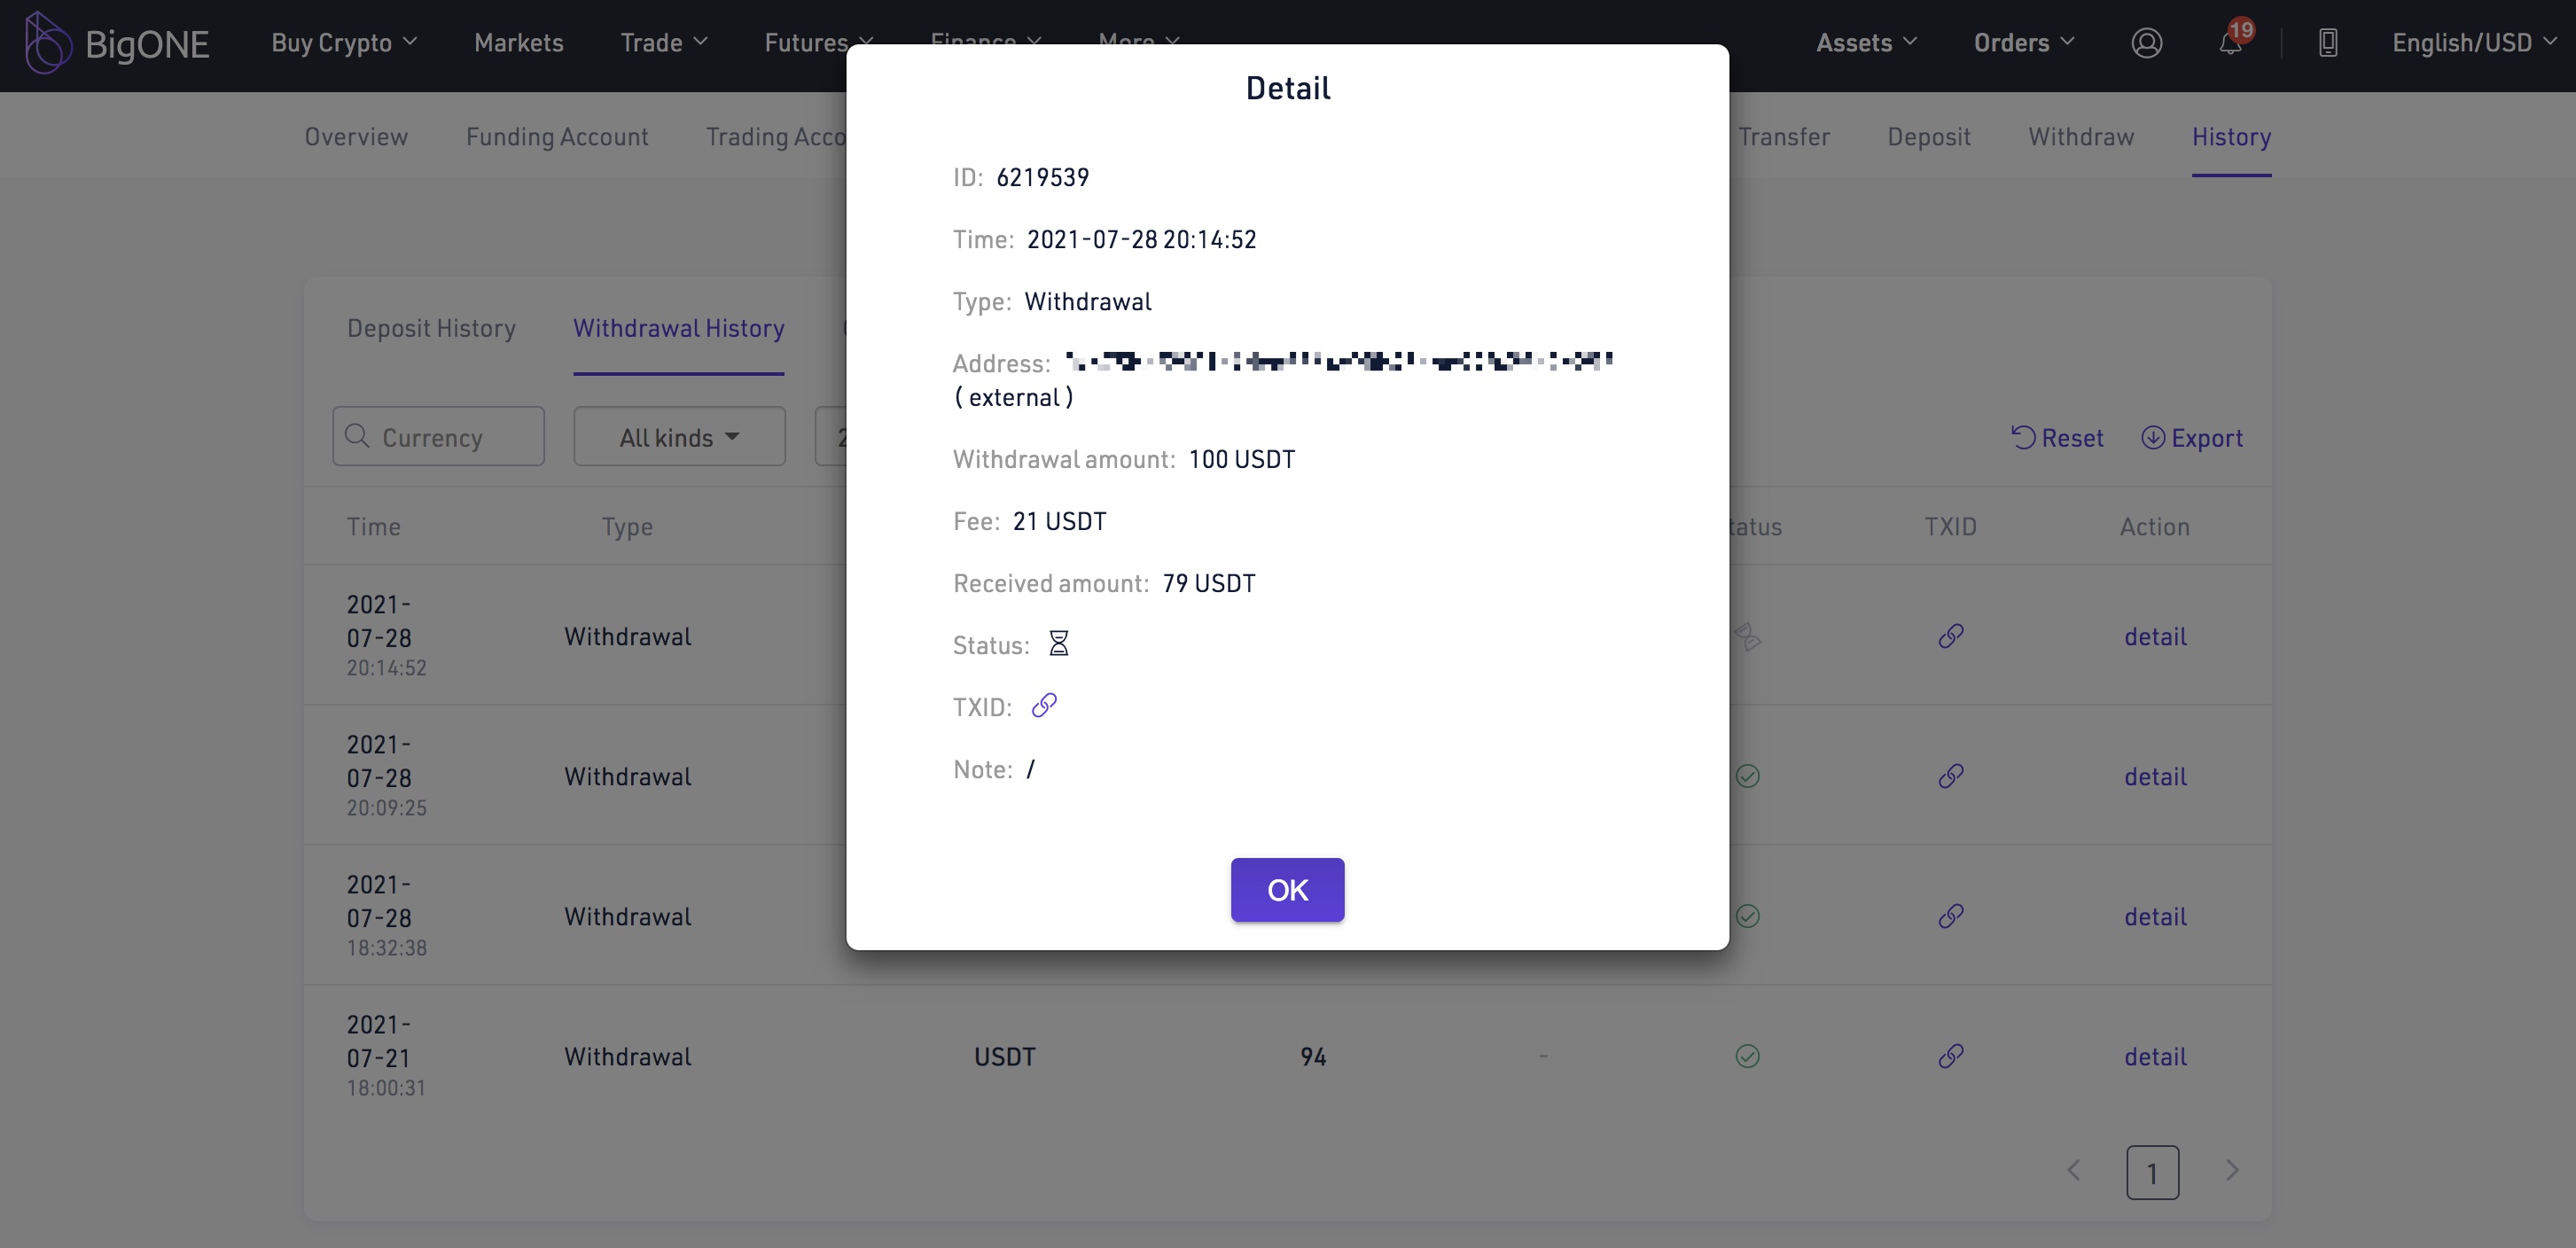Select the Funding Account tab
This screenshot has height=1248, width=2576.
(557, 137)
